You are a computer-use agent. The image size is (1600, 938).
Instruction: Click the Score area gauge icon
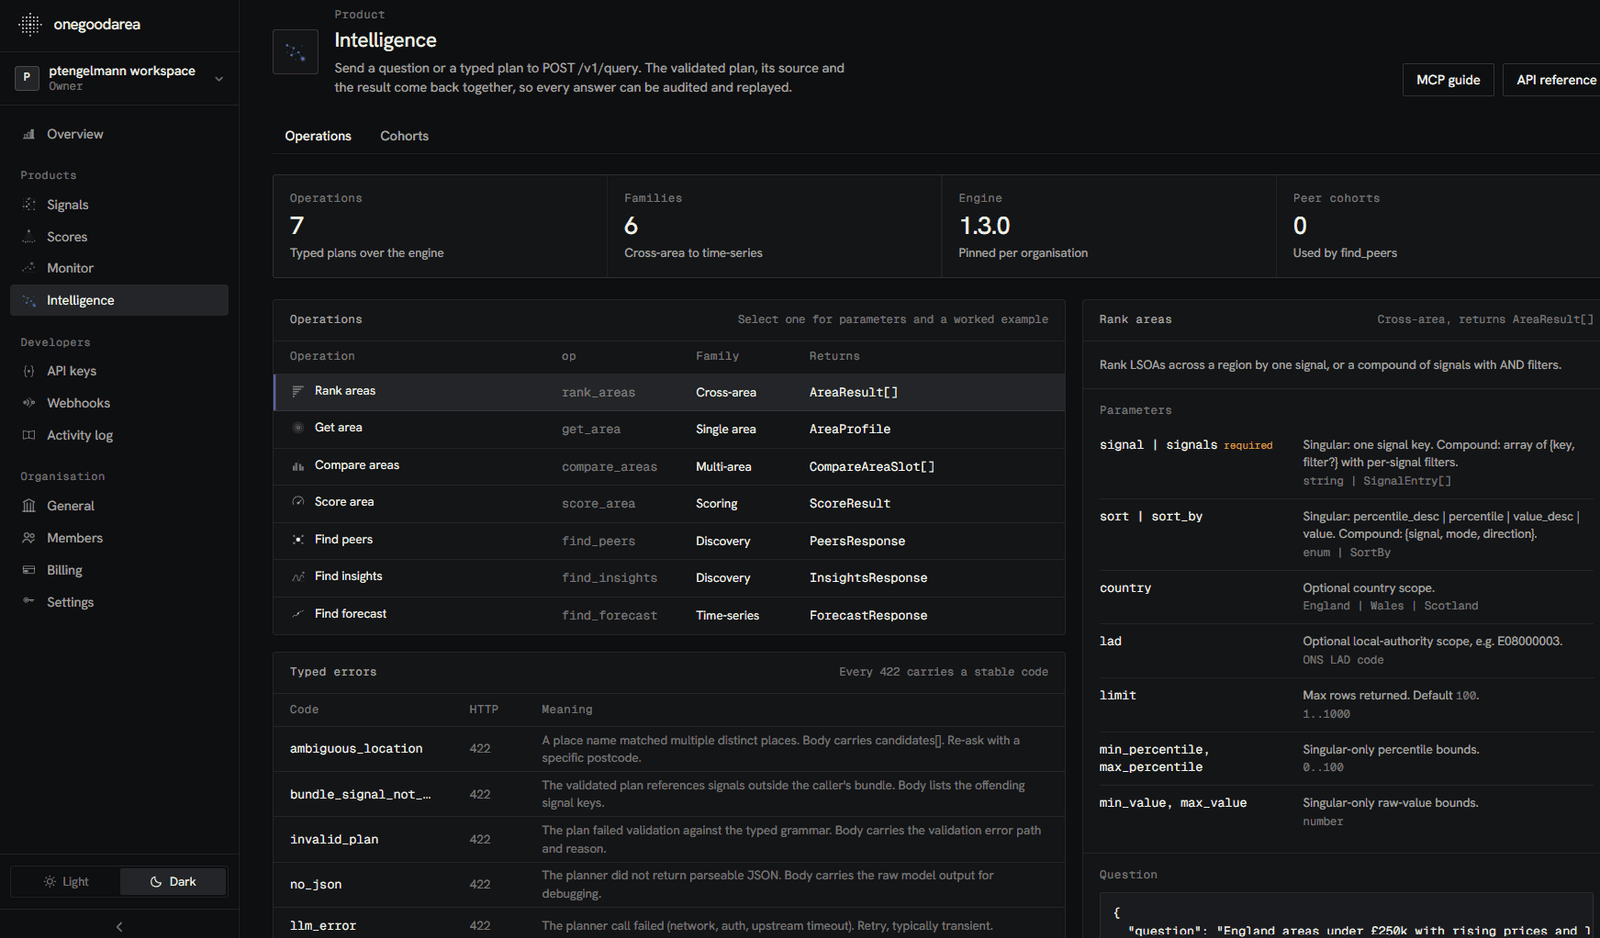tap(298, 502)
